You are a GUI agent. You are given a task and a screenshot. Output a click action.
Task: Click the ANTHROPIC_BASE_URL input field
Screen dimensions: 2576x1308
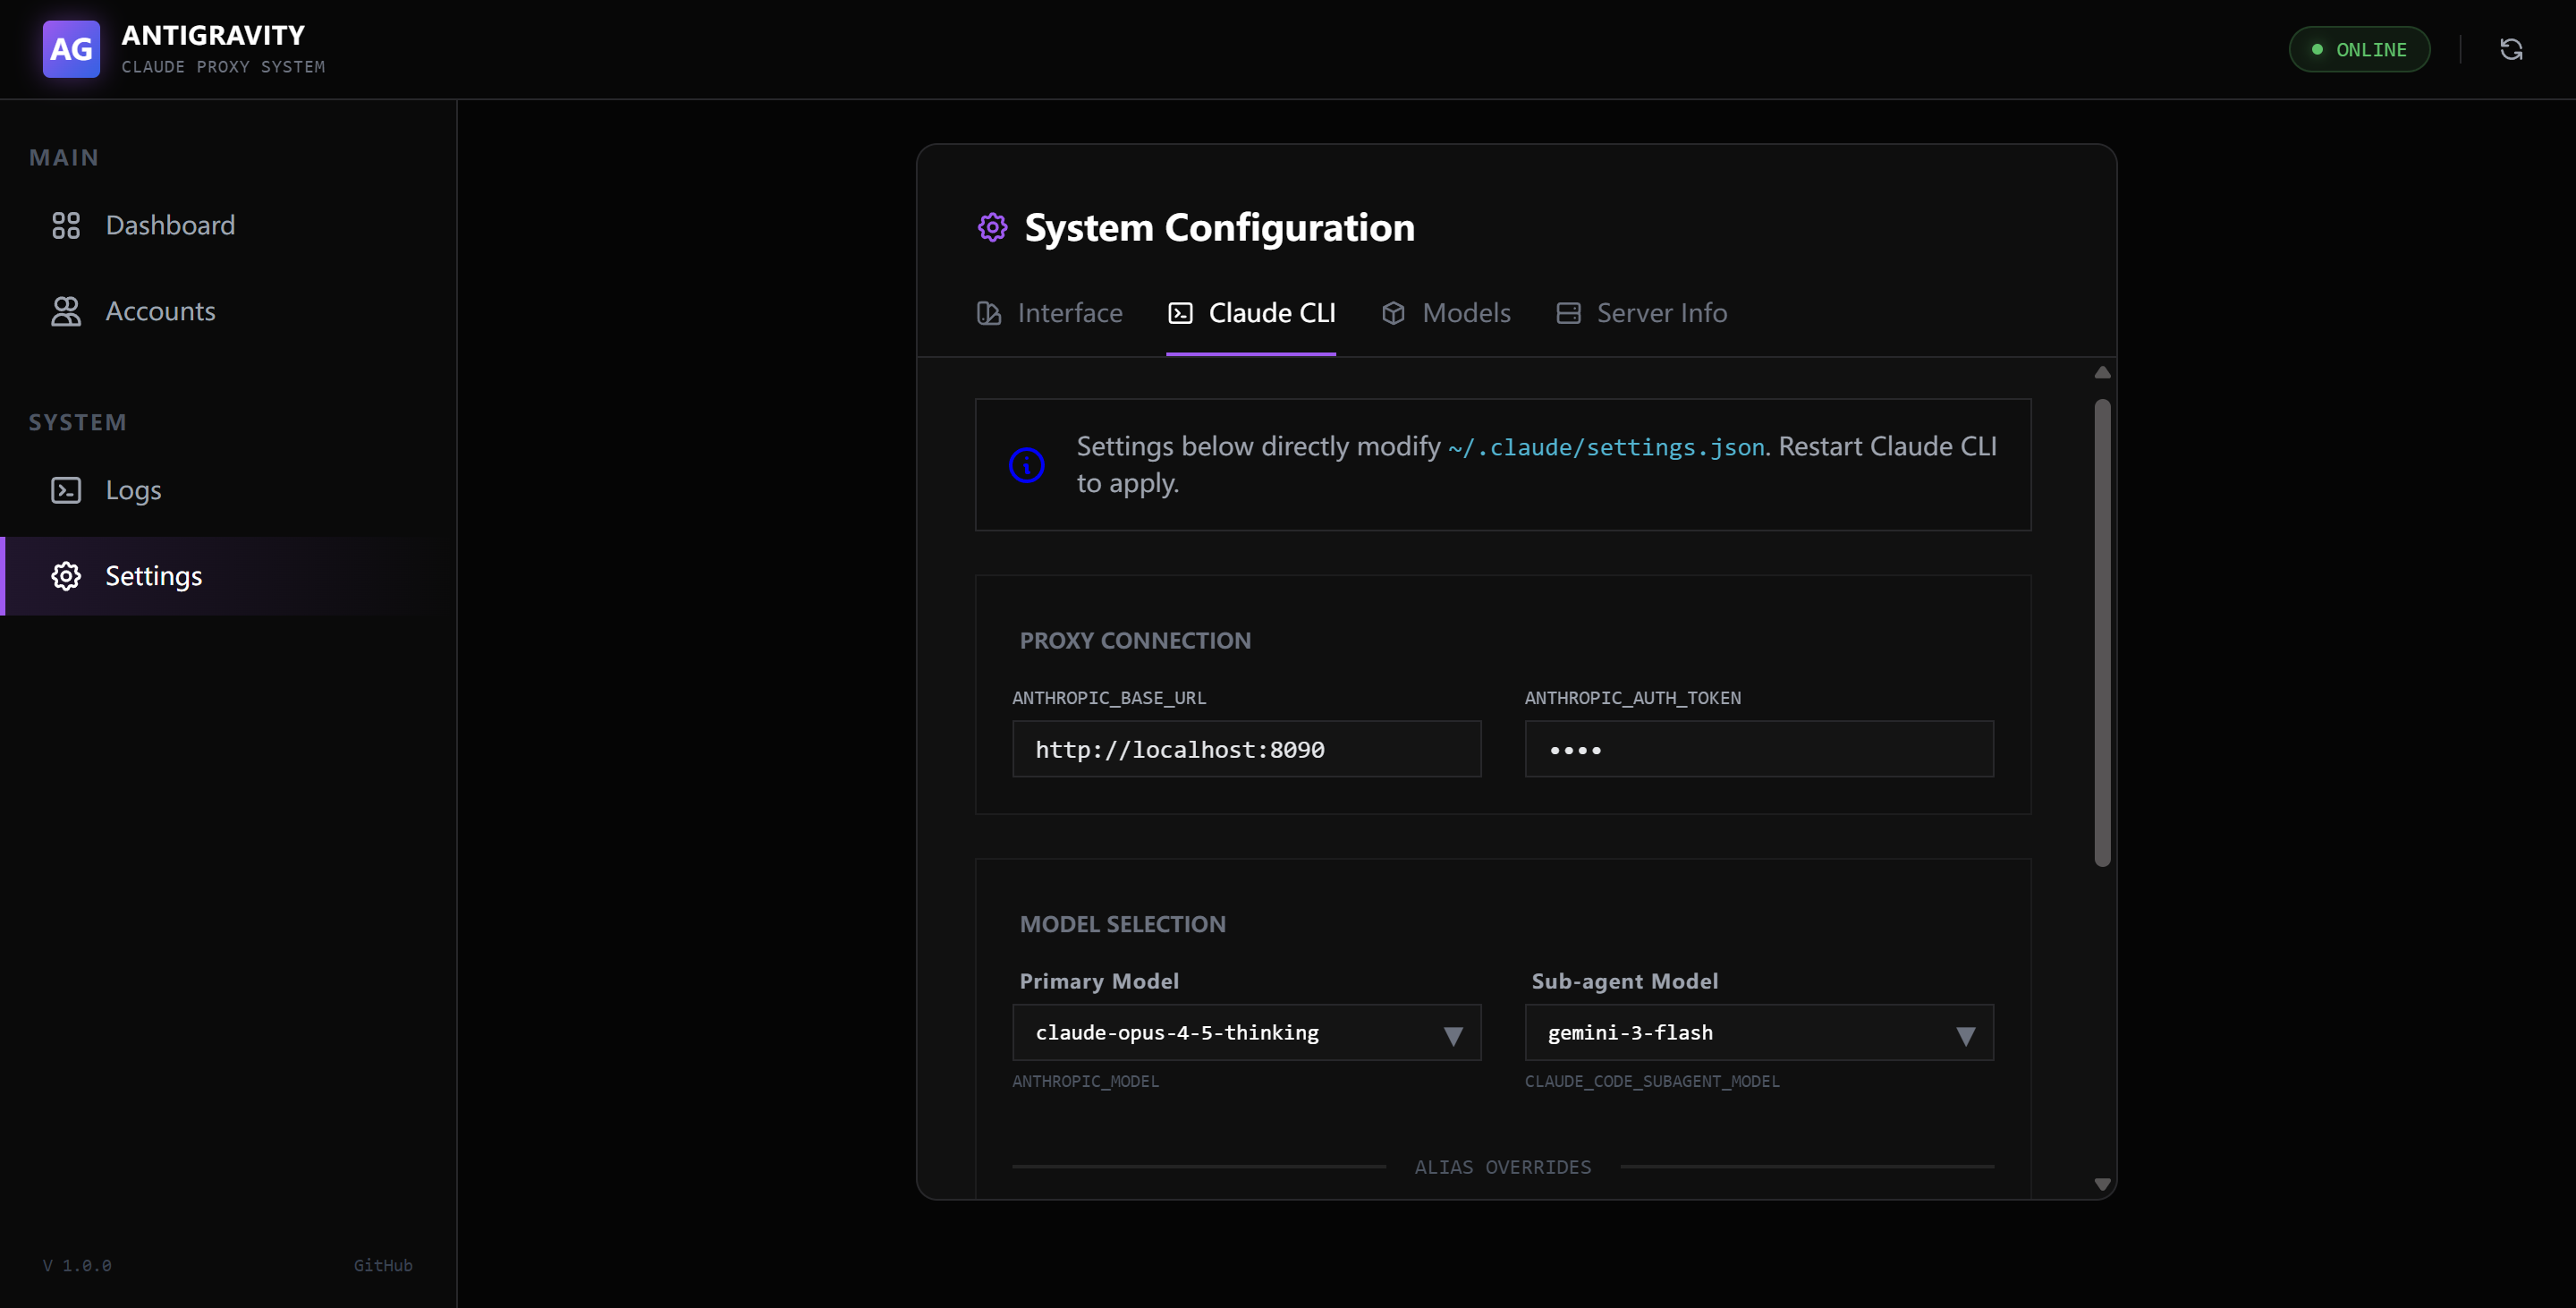tap(1246, 749)
